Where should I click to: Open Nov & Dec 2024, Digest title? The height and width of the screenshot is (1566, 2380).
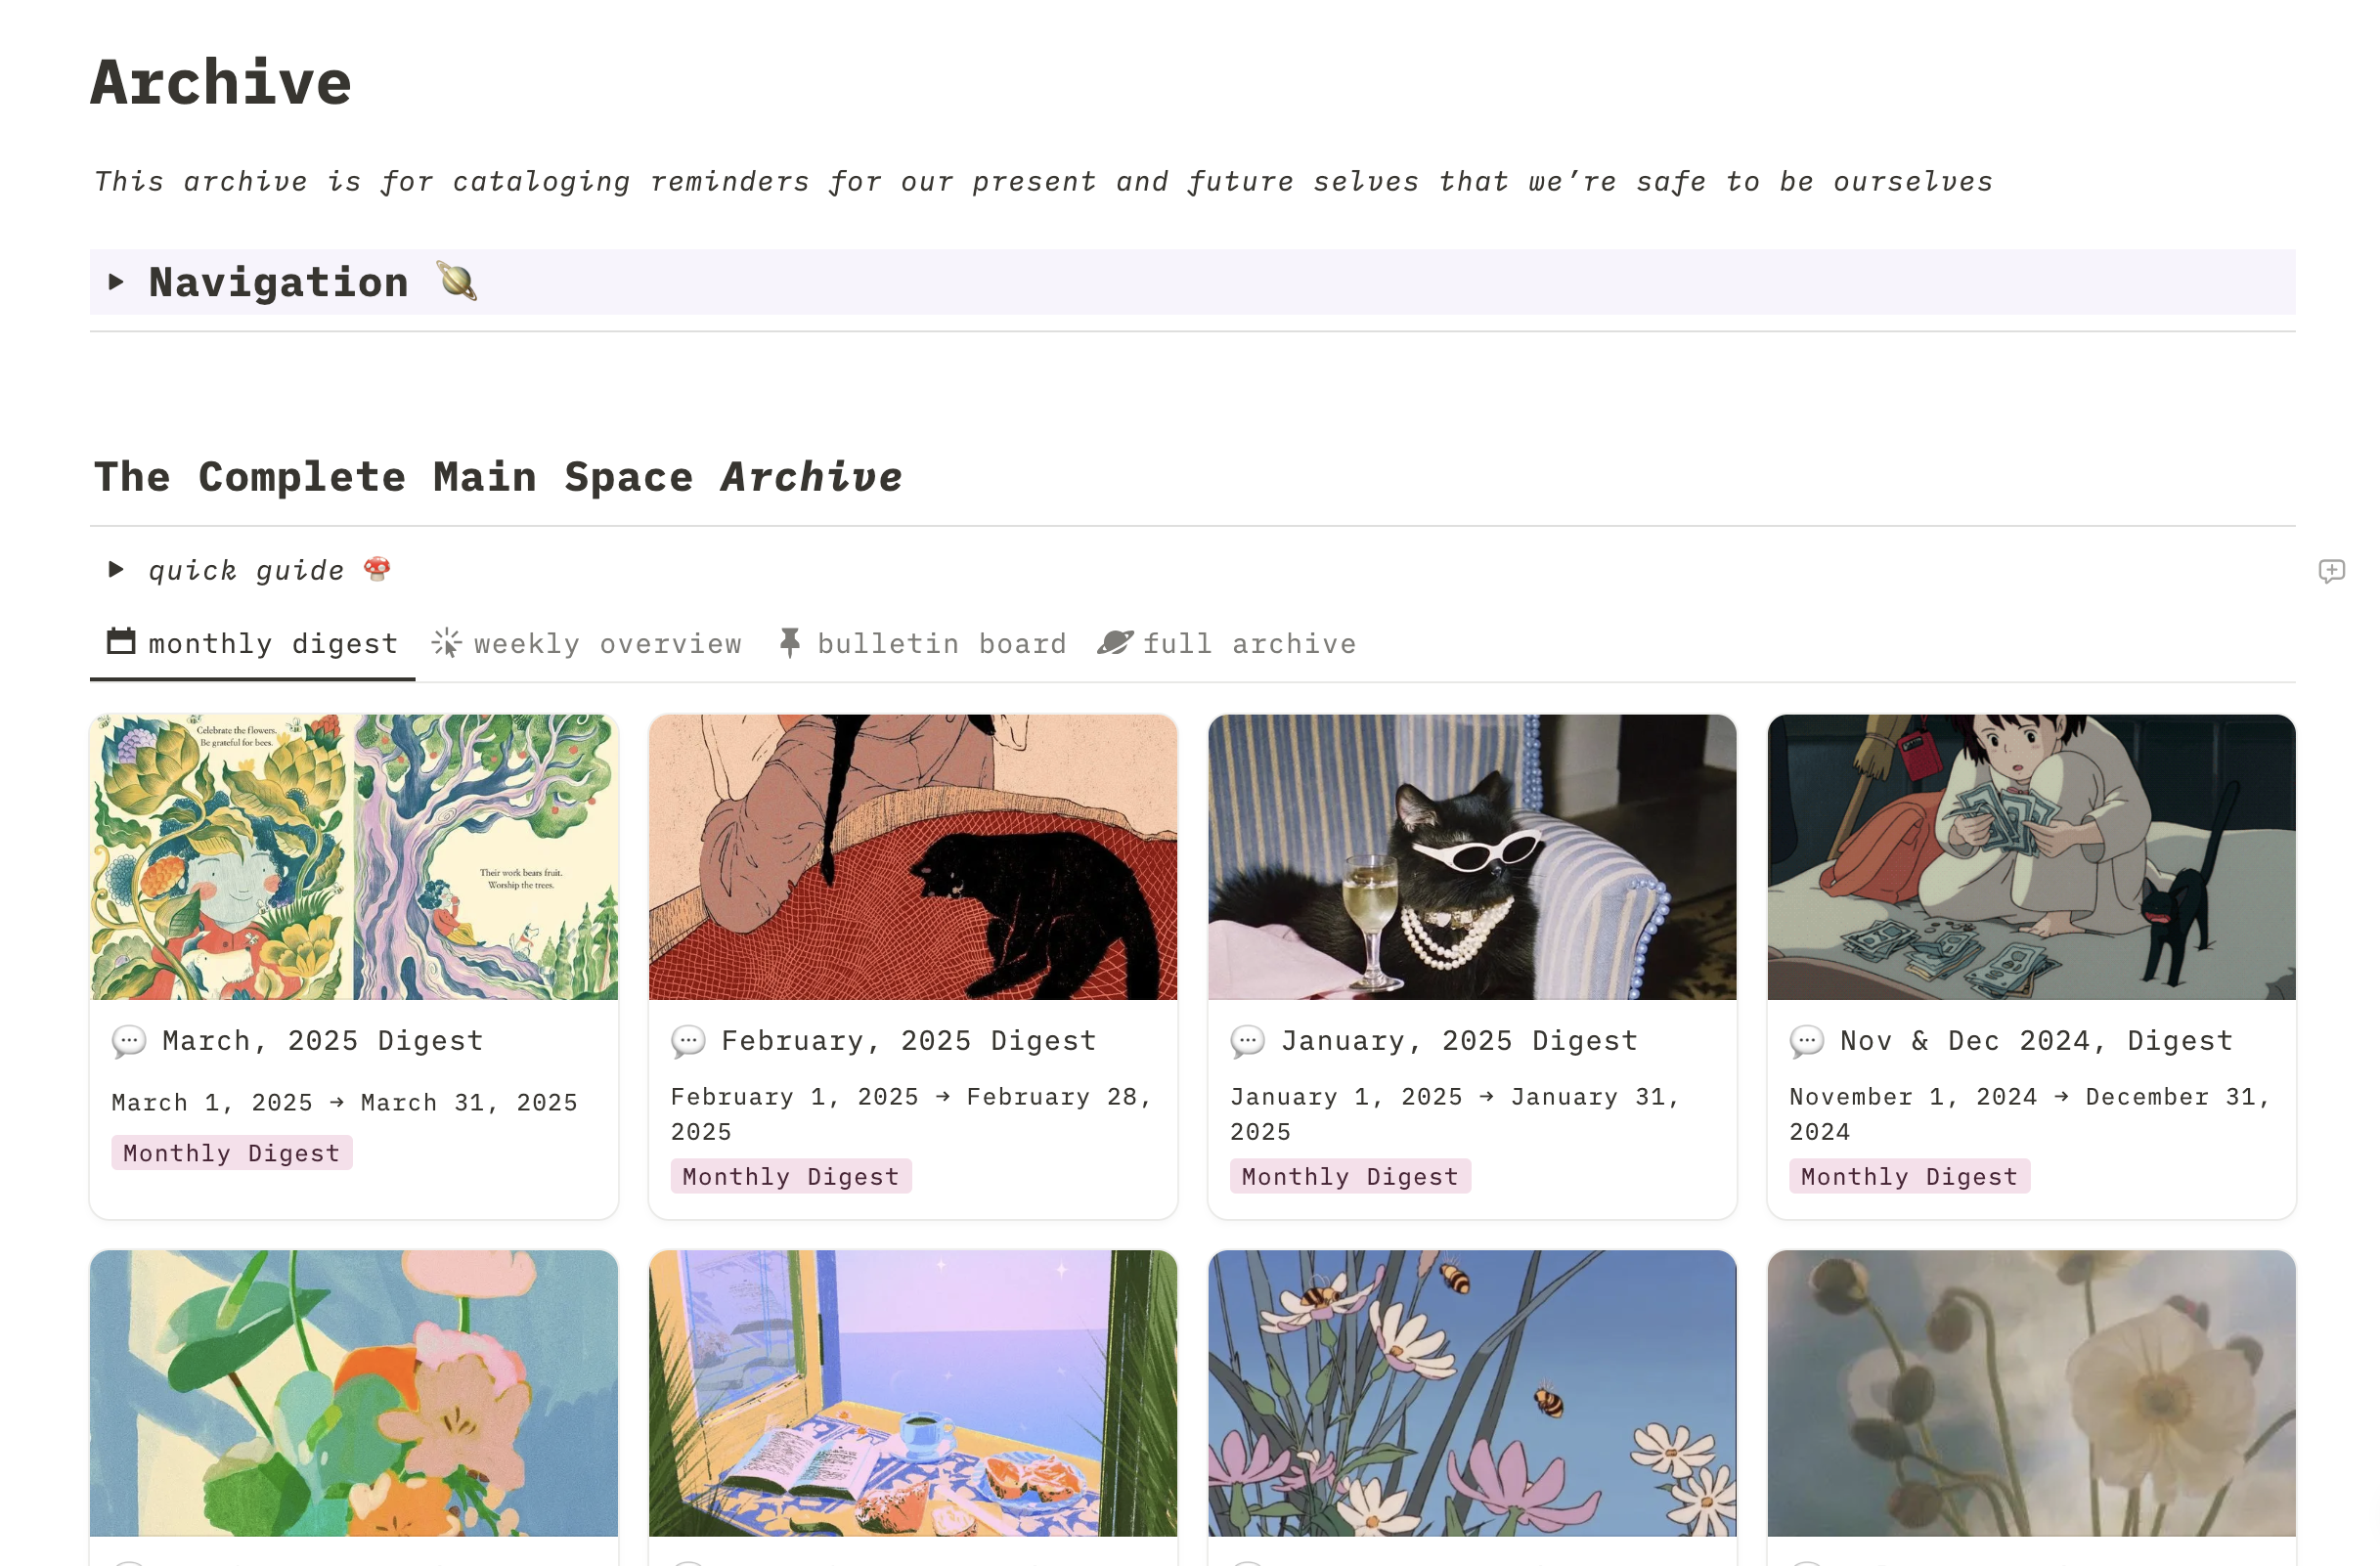tap(2036, 1041)
